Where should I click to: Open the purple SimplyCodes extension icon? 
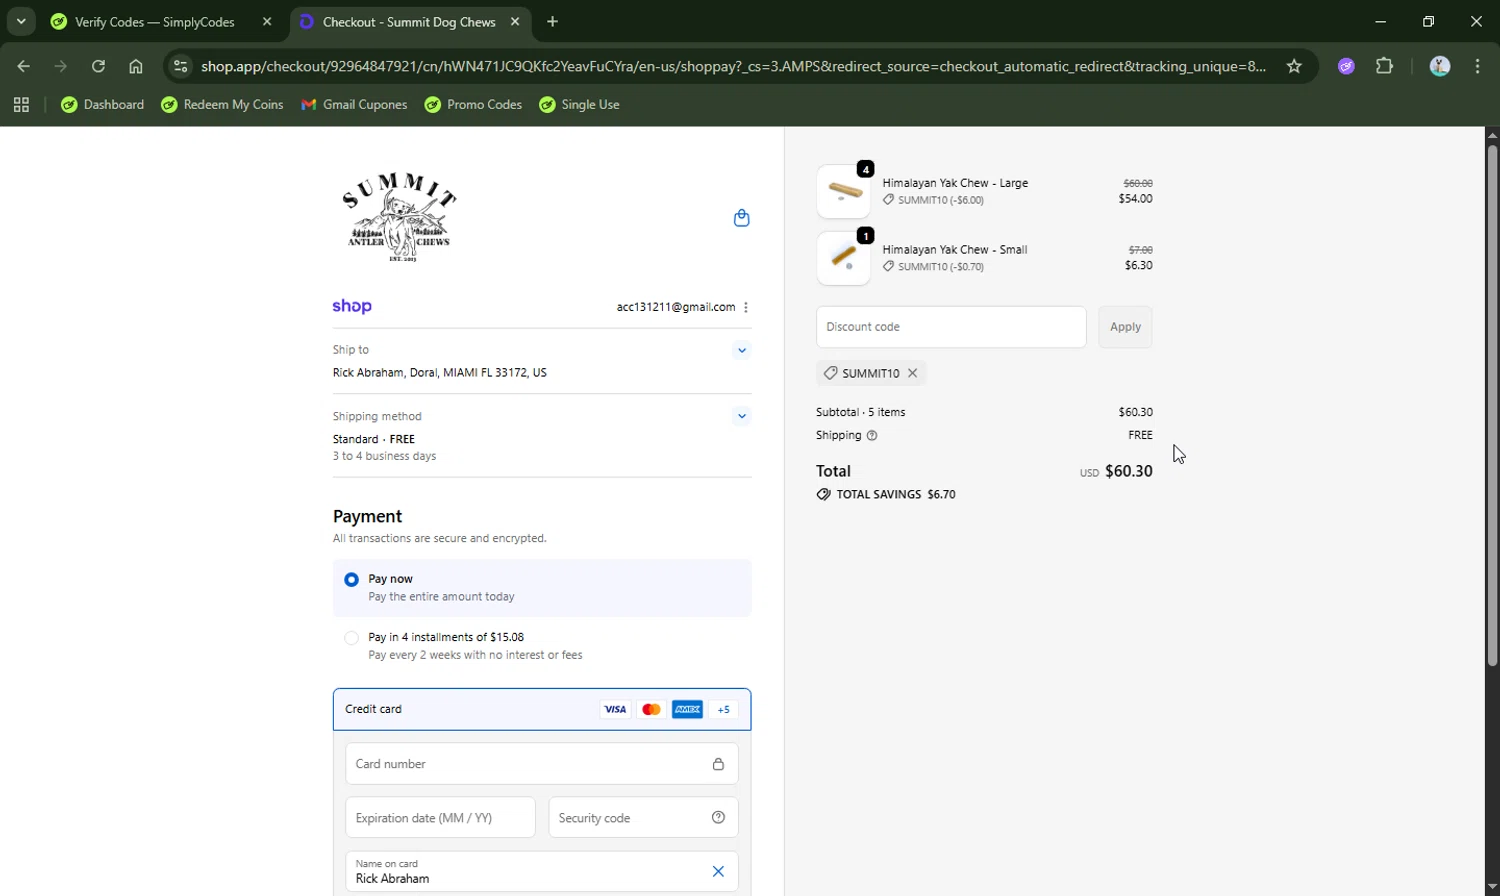(x=1346, y=66)
